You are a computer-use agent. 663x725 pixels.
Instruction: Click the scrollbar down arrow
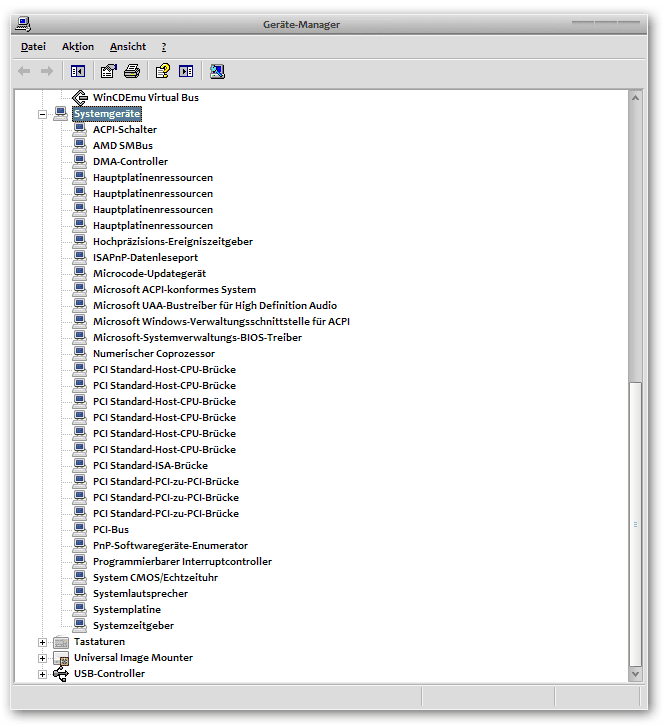click(635, 674)
